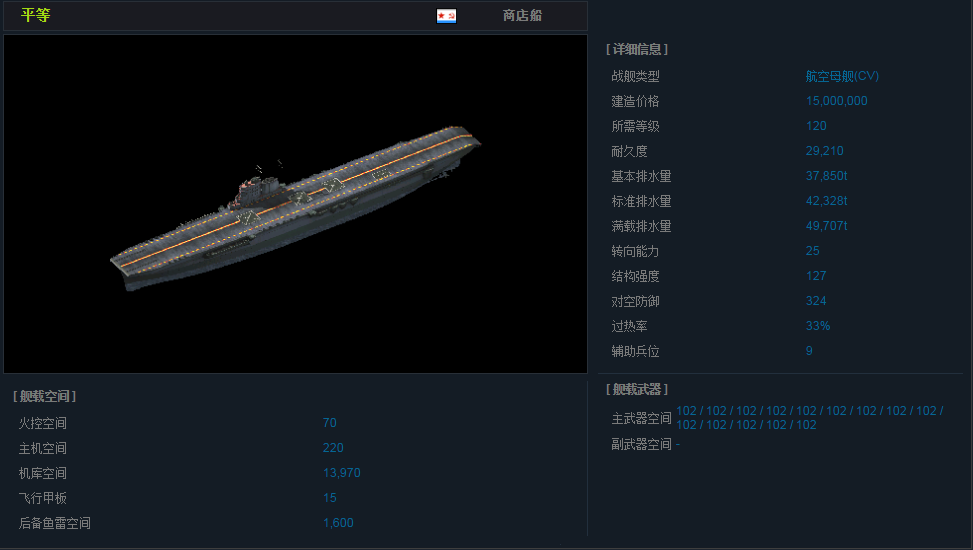Click the [舰载空间] section header
Screen dimensions: 973x550
(x=45, y=396)
